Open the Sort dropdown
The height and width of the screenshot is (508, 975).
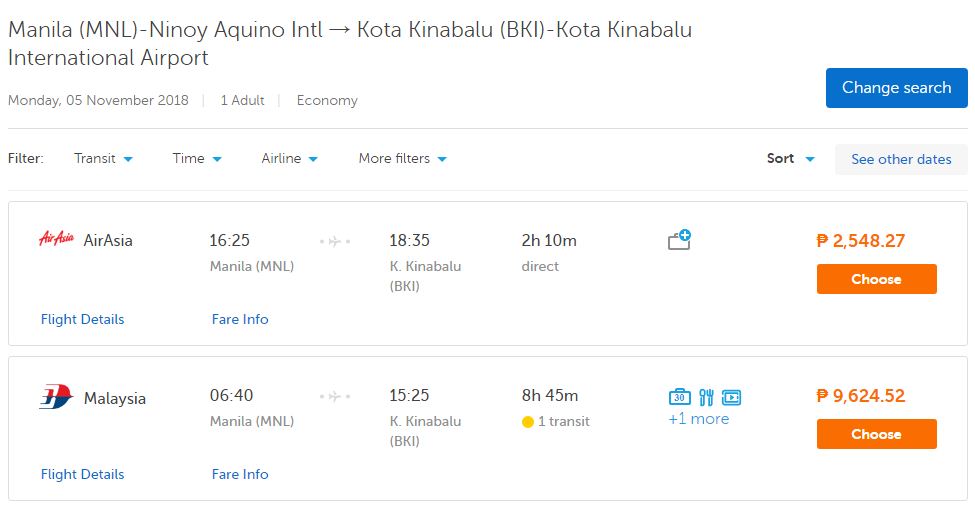click(x=790, y=158)
